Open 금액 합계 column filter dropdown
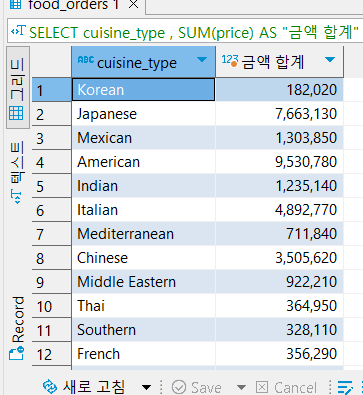Viewport: 363px width, 395px height. [330, 60]
